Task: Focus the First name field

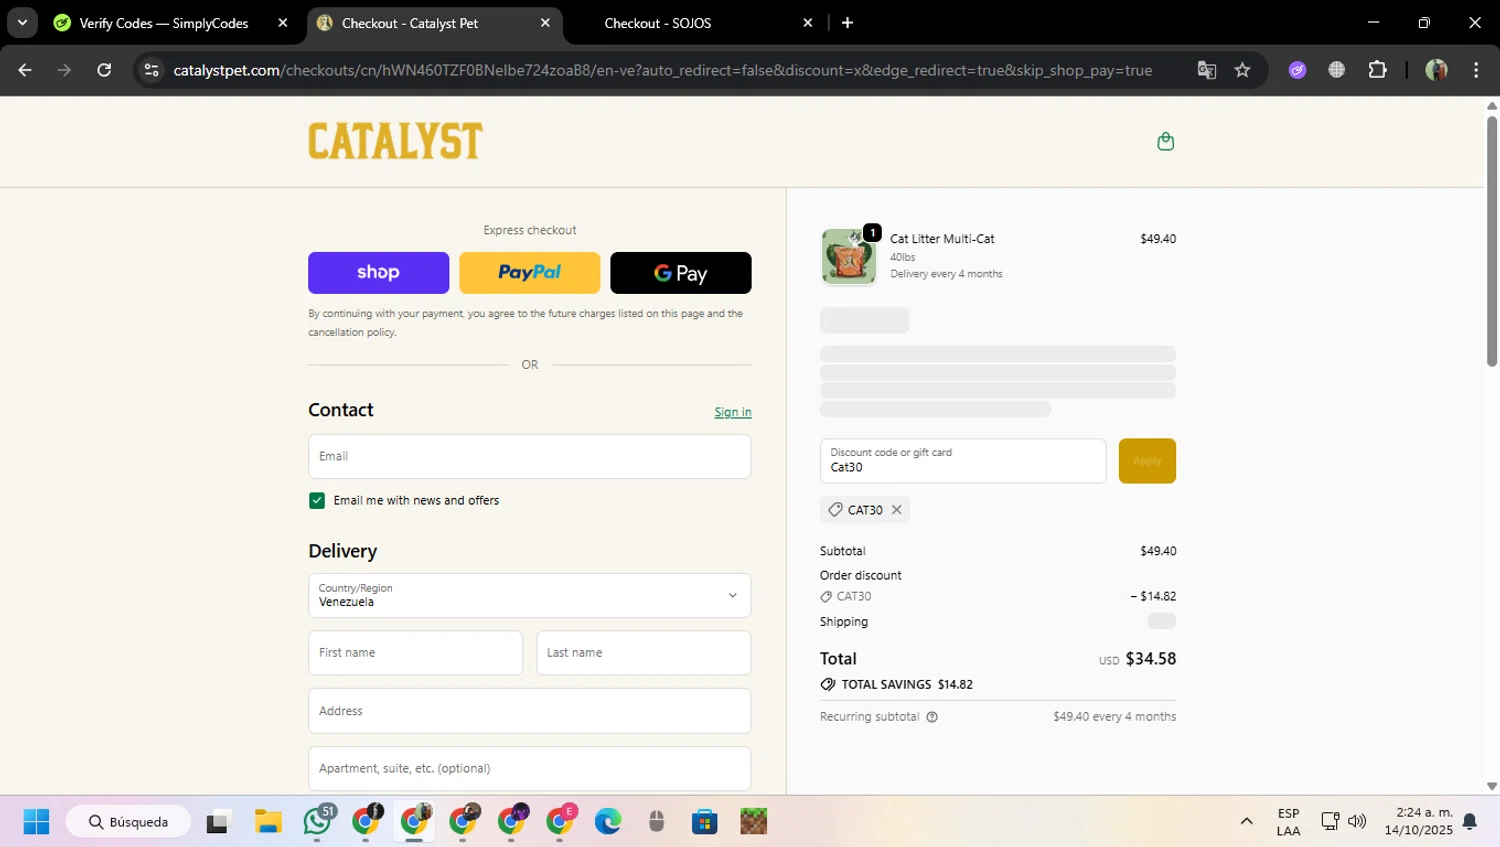Action: click(415, 653)
